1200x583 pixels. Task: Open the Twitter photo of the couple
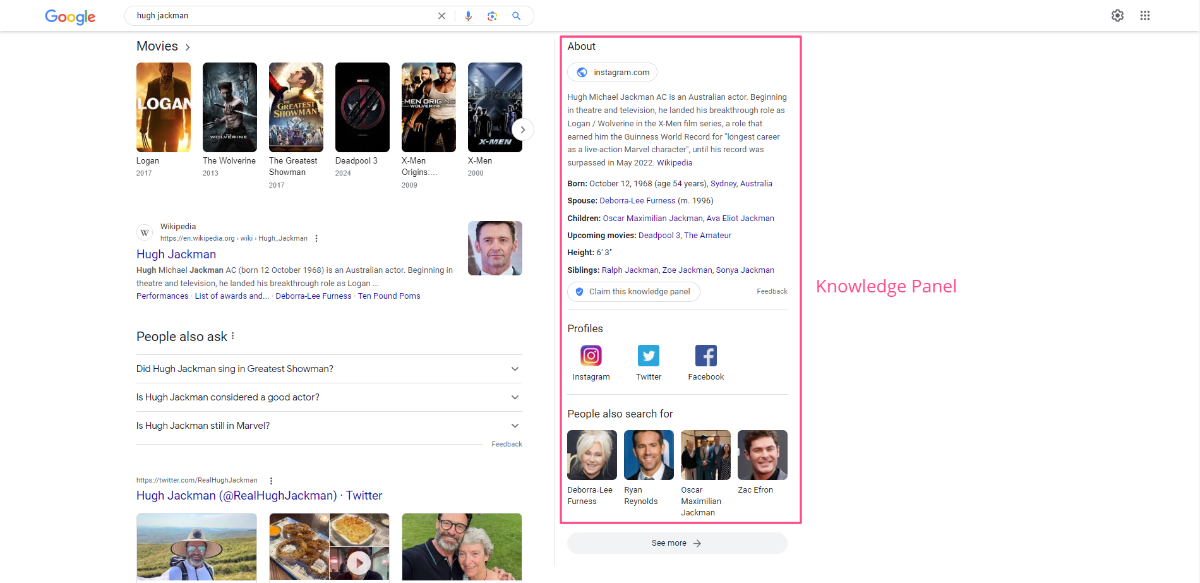[462, 548]
